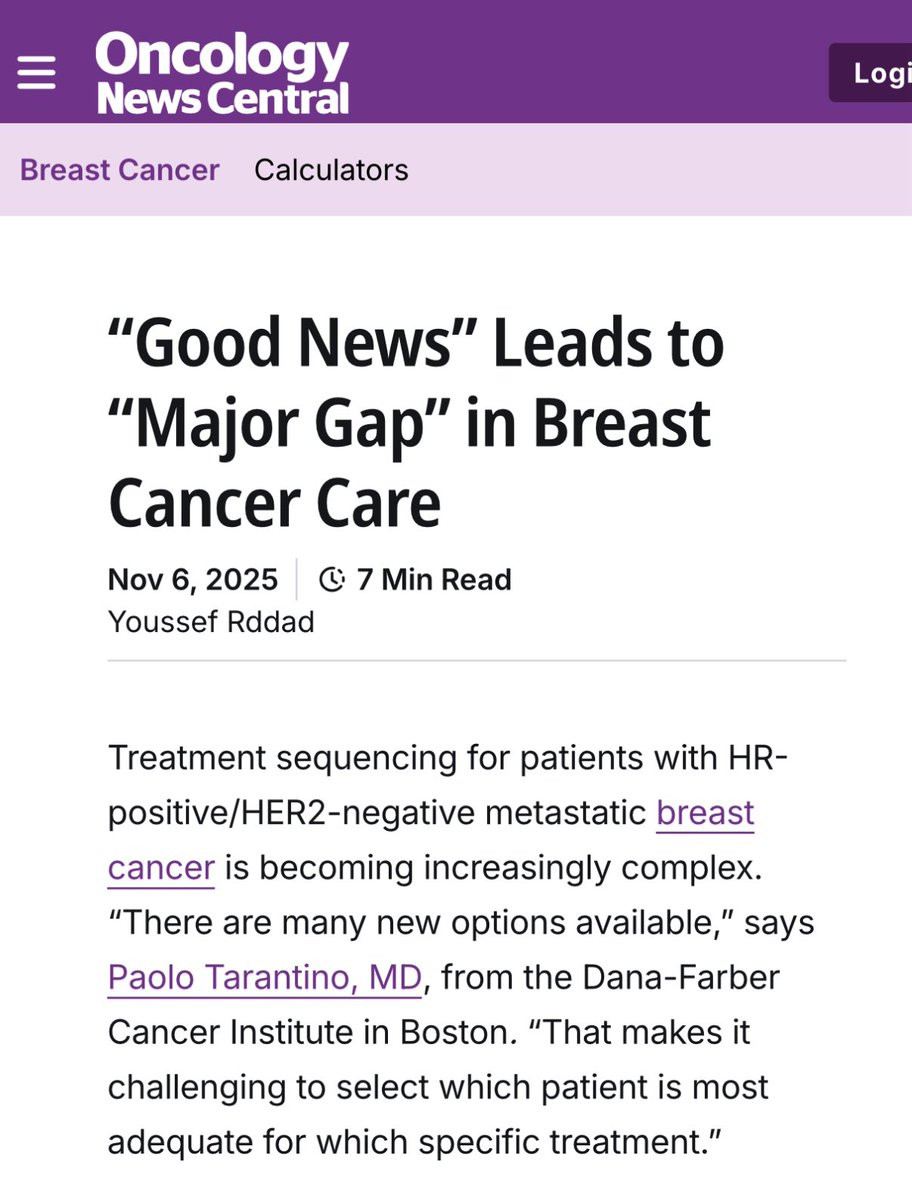The height and width of the screenshot is (1199, 912).
Task: Click the "Dana-Farber" text in the paragraph
Action: 680,977
